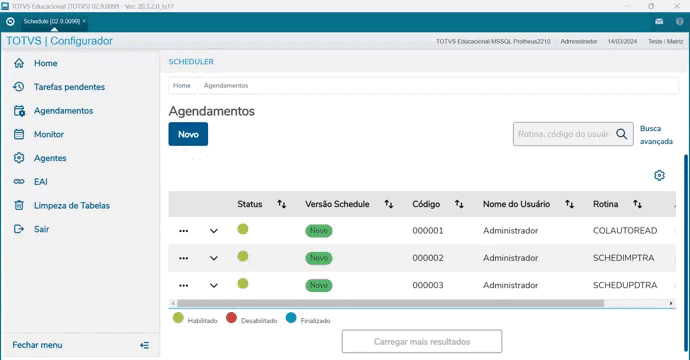690x360 pixels.
Task: Click the scrollbar right arrow
Action: click(671, 303)
